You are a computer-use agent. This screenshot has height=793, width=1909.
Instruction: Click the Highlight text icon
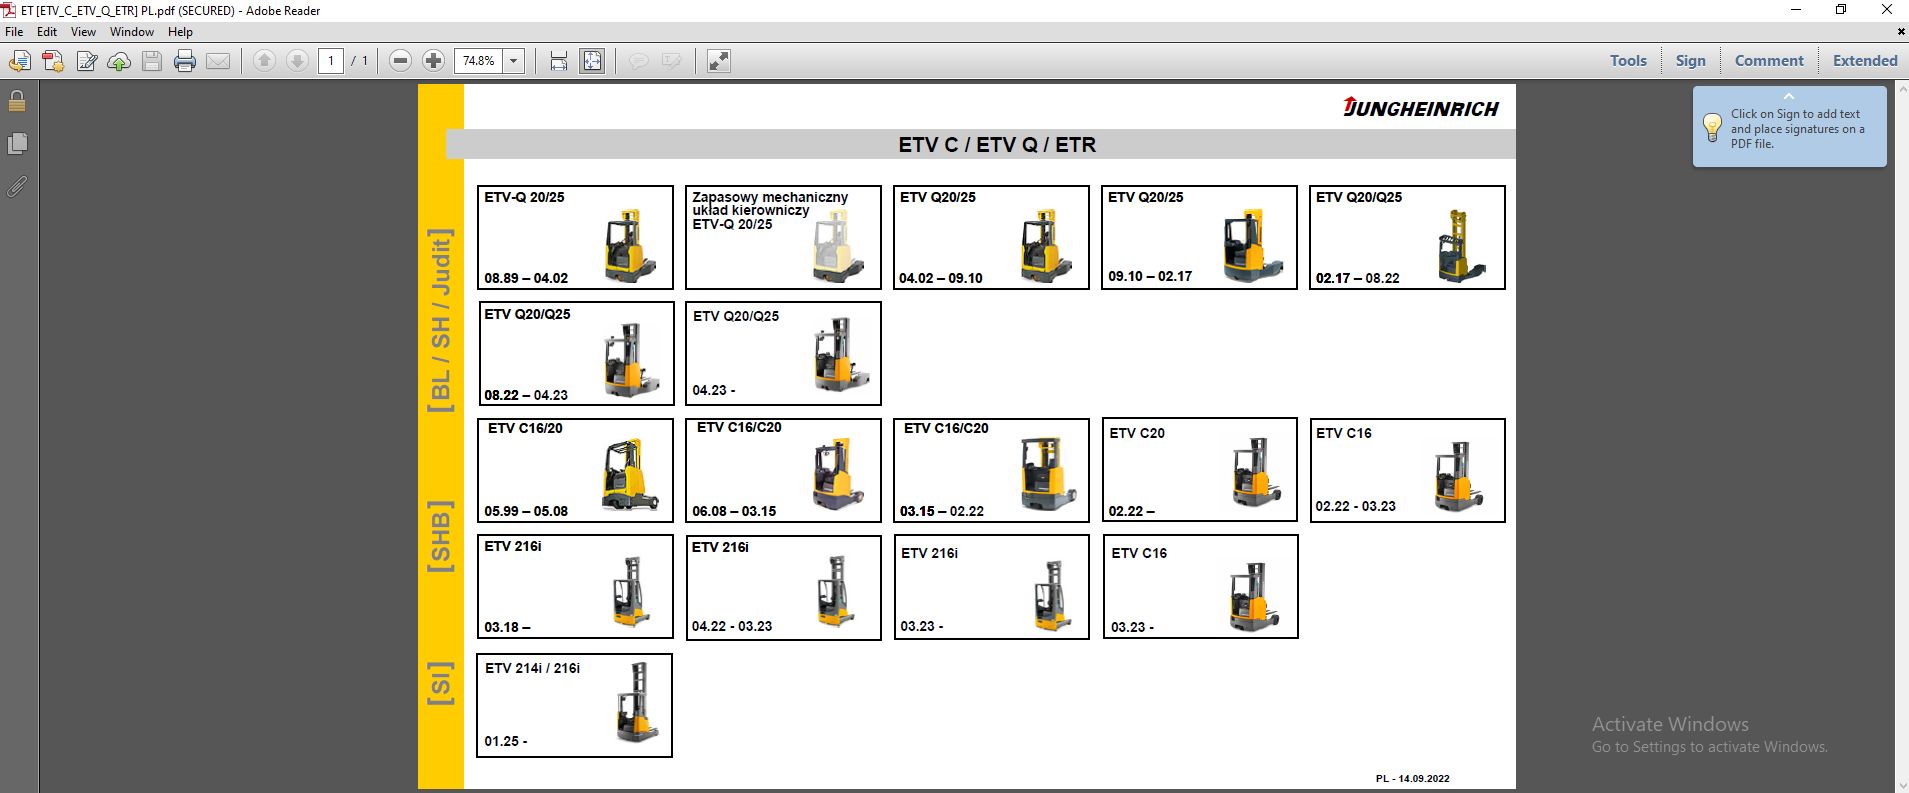[x=671, y=61]
